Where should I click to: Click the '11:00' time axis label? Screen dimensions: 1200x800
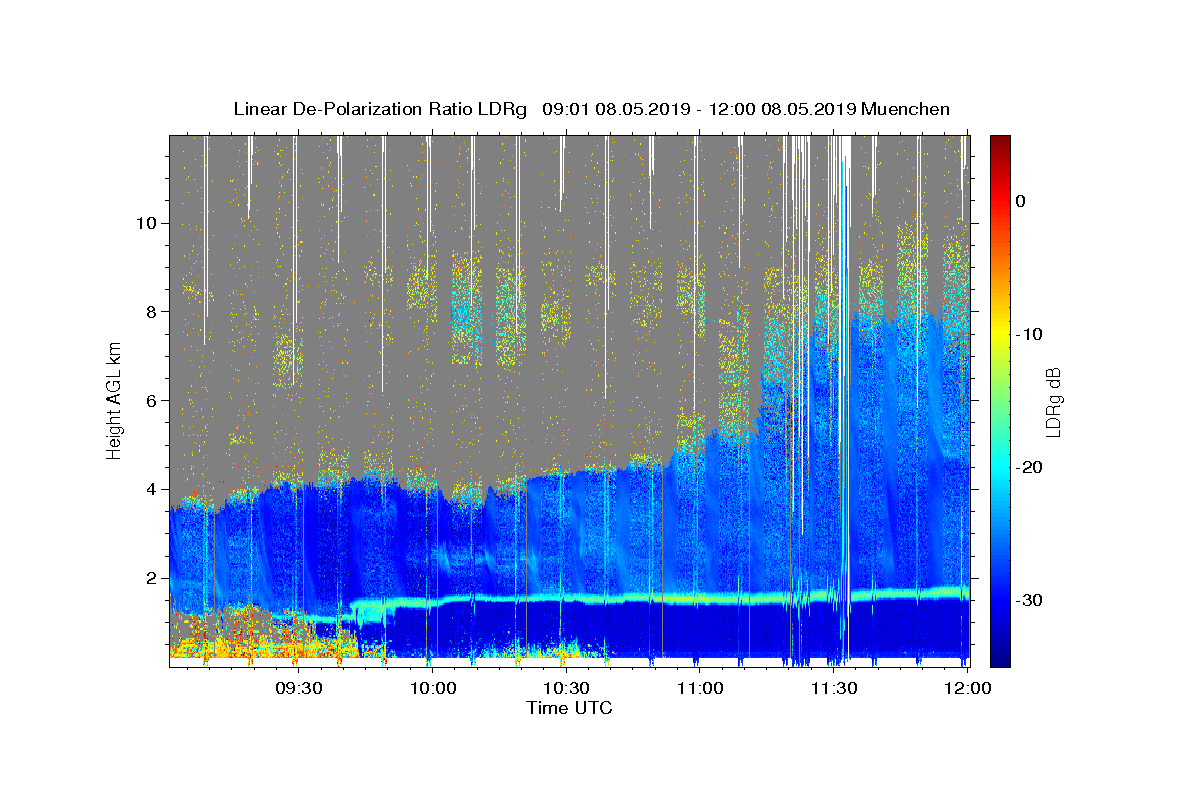click(x=700, y=689)
